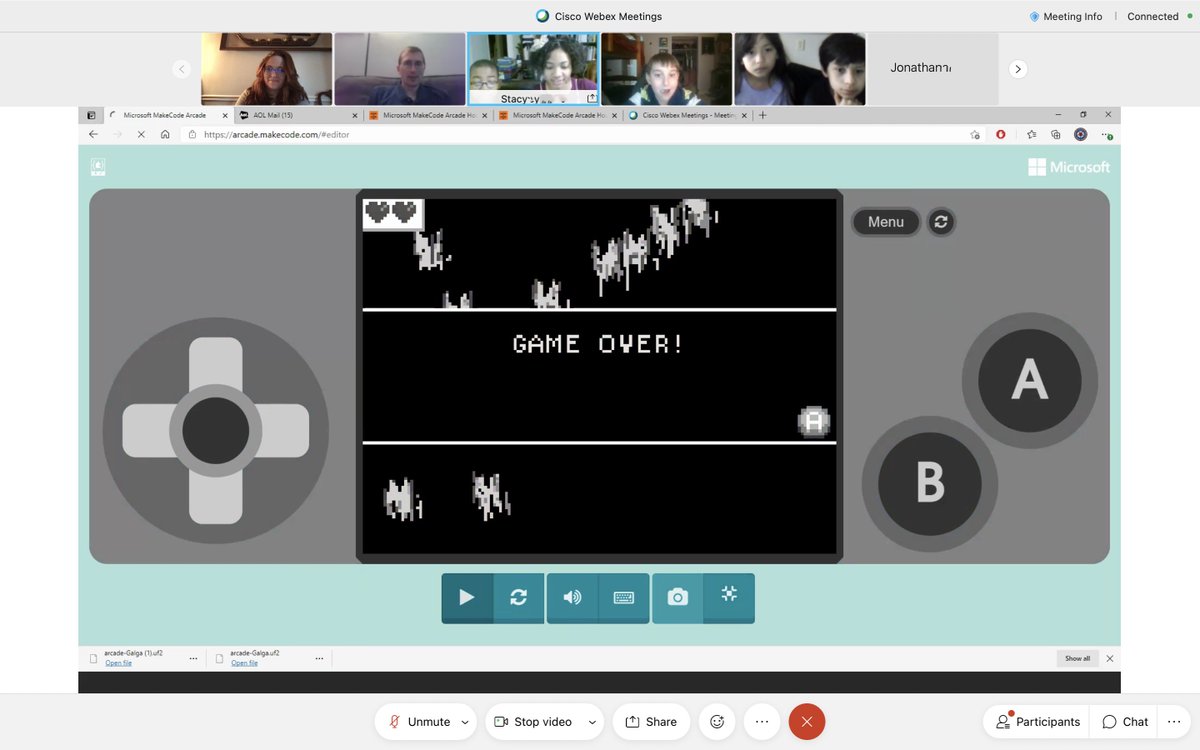Switch to the AOL Mail (15) tab
1200x750 pixels.
pyautogui.click(x=298, y=115)
